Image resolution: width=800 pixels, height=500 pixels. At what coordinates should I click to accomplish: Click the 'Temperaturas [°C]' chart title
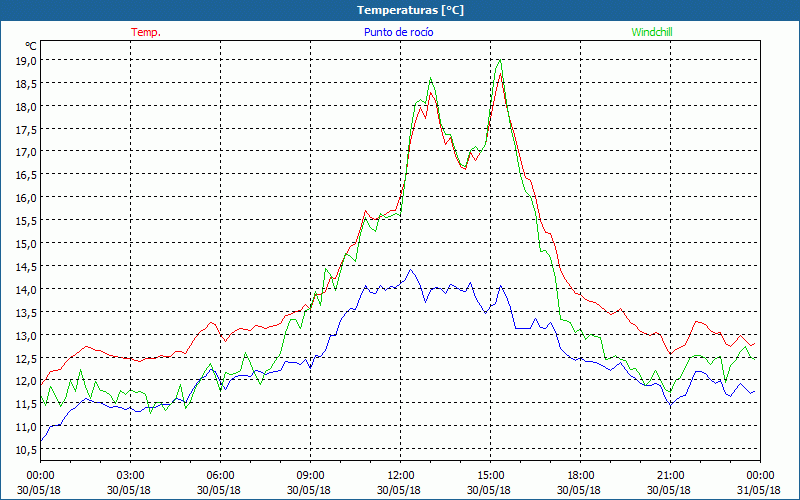click(410, 10)
